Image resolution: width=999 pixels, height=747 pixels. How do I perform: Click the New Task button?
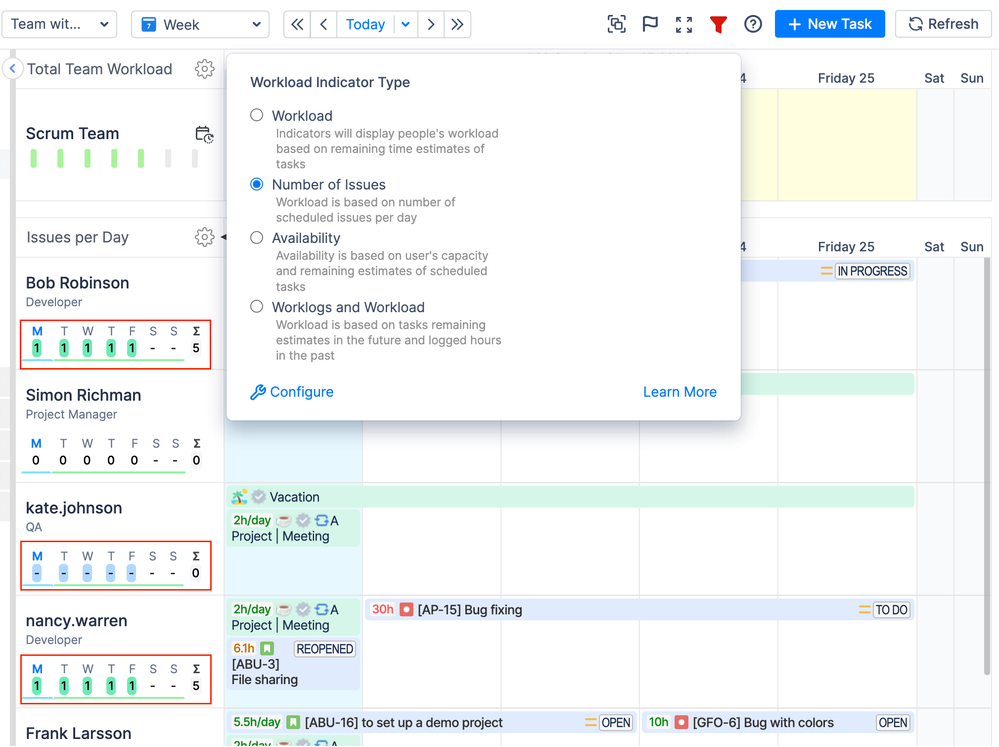pyautogui.click(x=830, y=24)
